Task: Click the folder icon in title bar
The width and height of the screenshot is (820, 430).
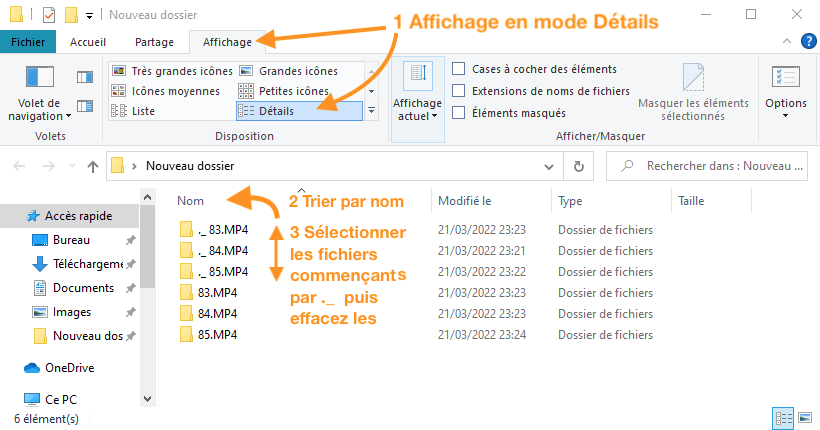Action: [16, 15]
